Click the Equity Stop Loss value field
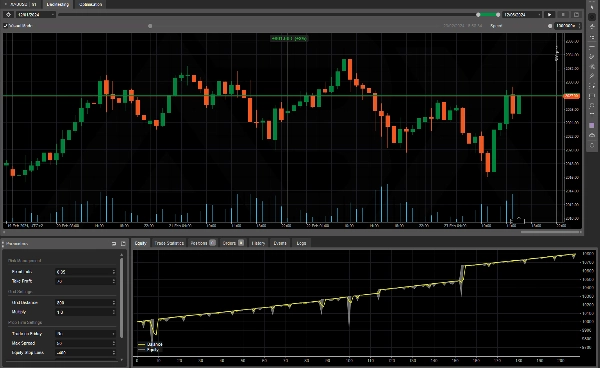This screenshot has width=600, height=368. tap(85, 353)
